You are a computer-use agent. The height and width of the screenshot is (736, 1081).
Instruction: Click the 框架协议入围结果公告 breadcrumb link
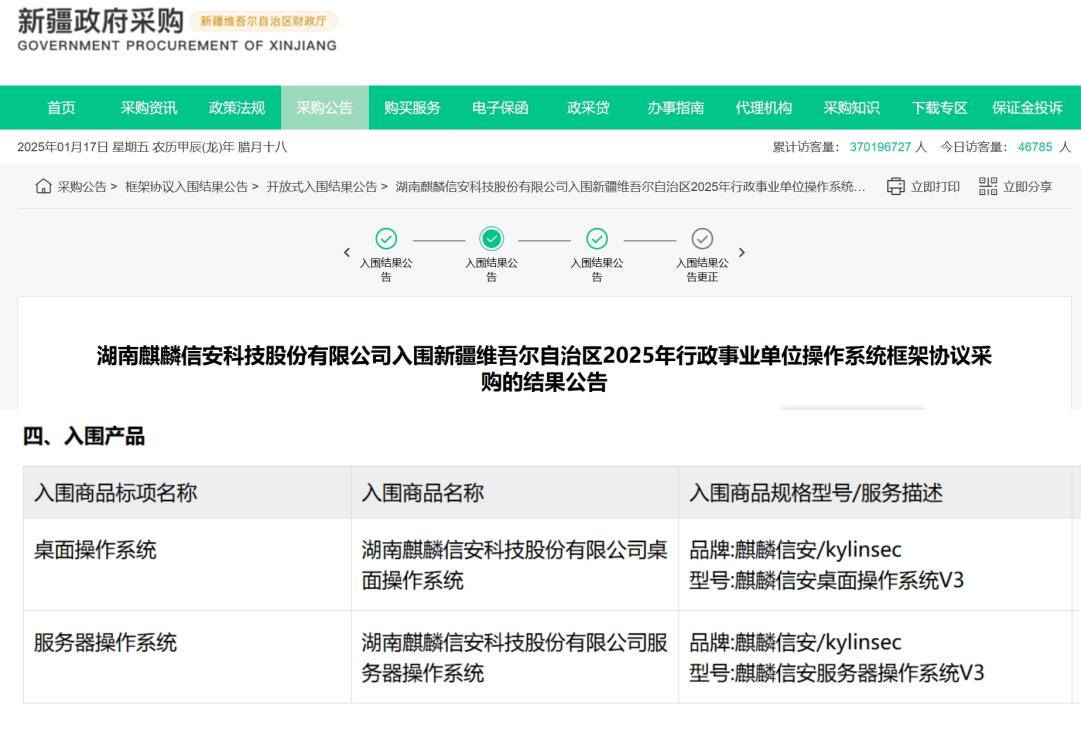tap(186, 187)
